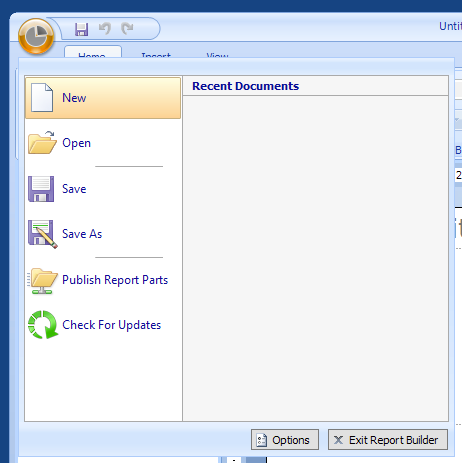Click the open folder icon
The height and width of the screenshot is (463, 462).
pos(42,143)
